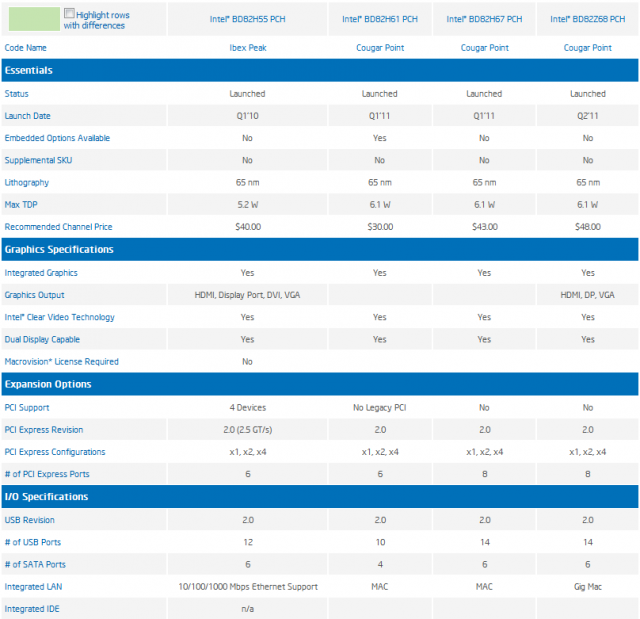Click the PCI Express Revision label
Screen dimensions: 640x619
click(x=44, y=430)
